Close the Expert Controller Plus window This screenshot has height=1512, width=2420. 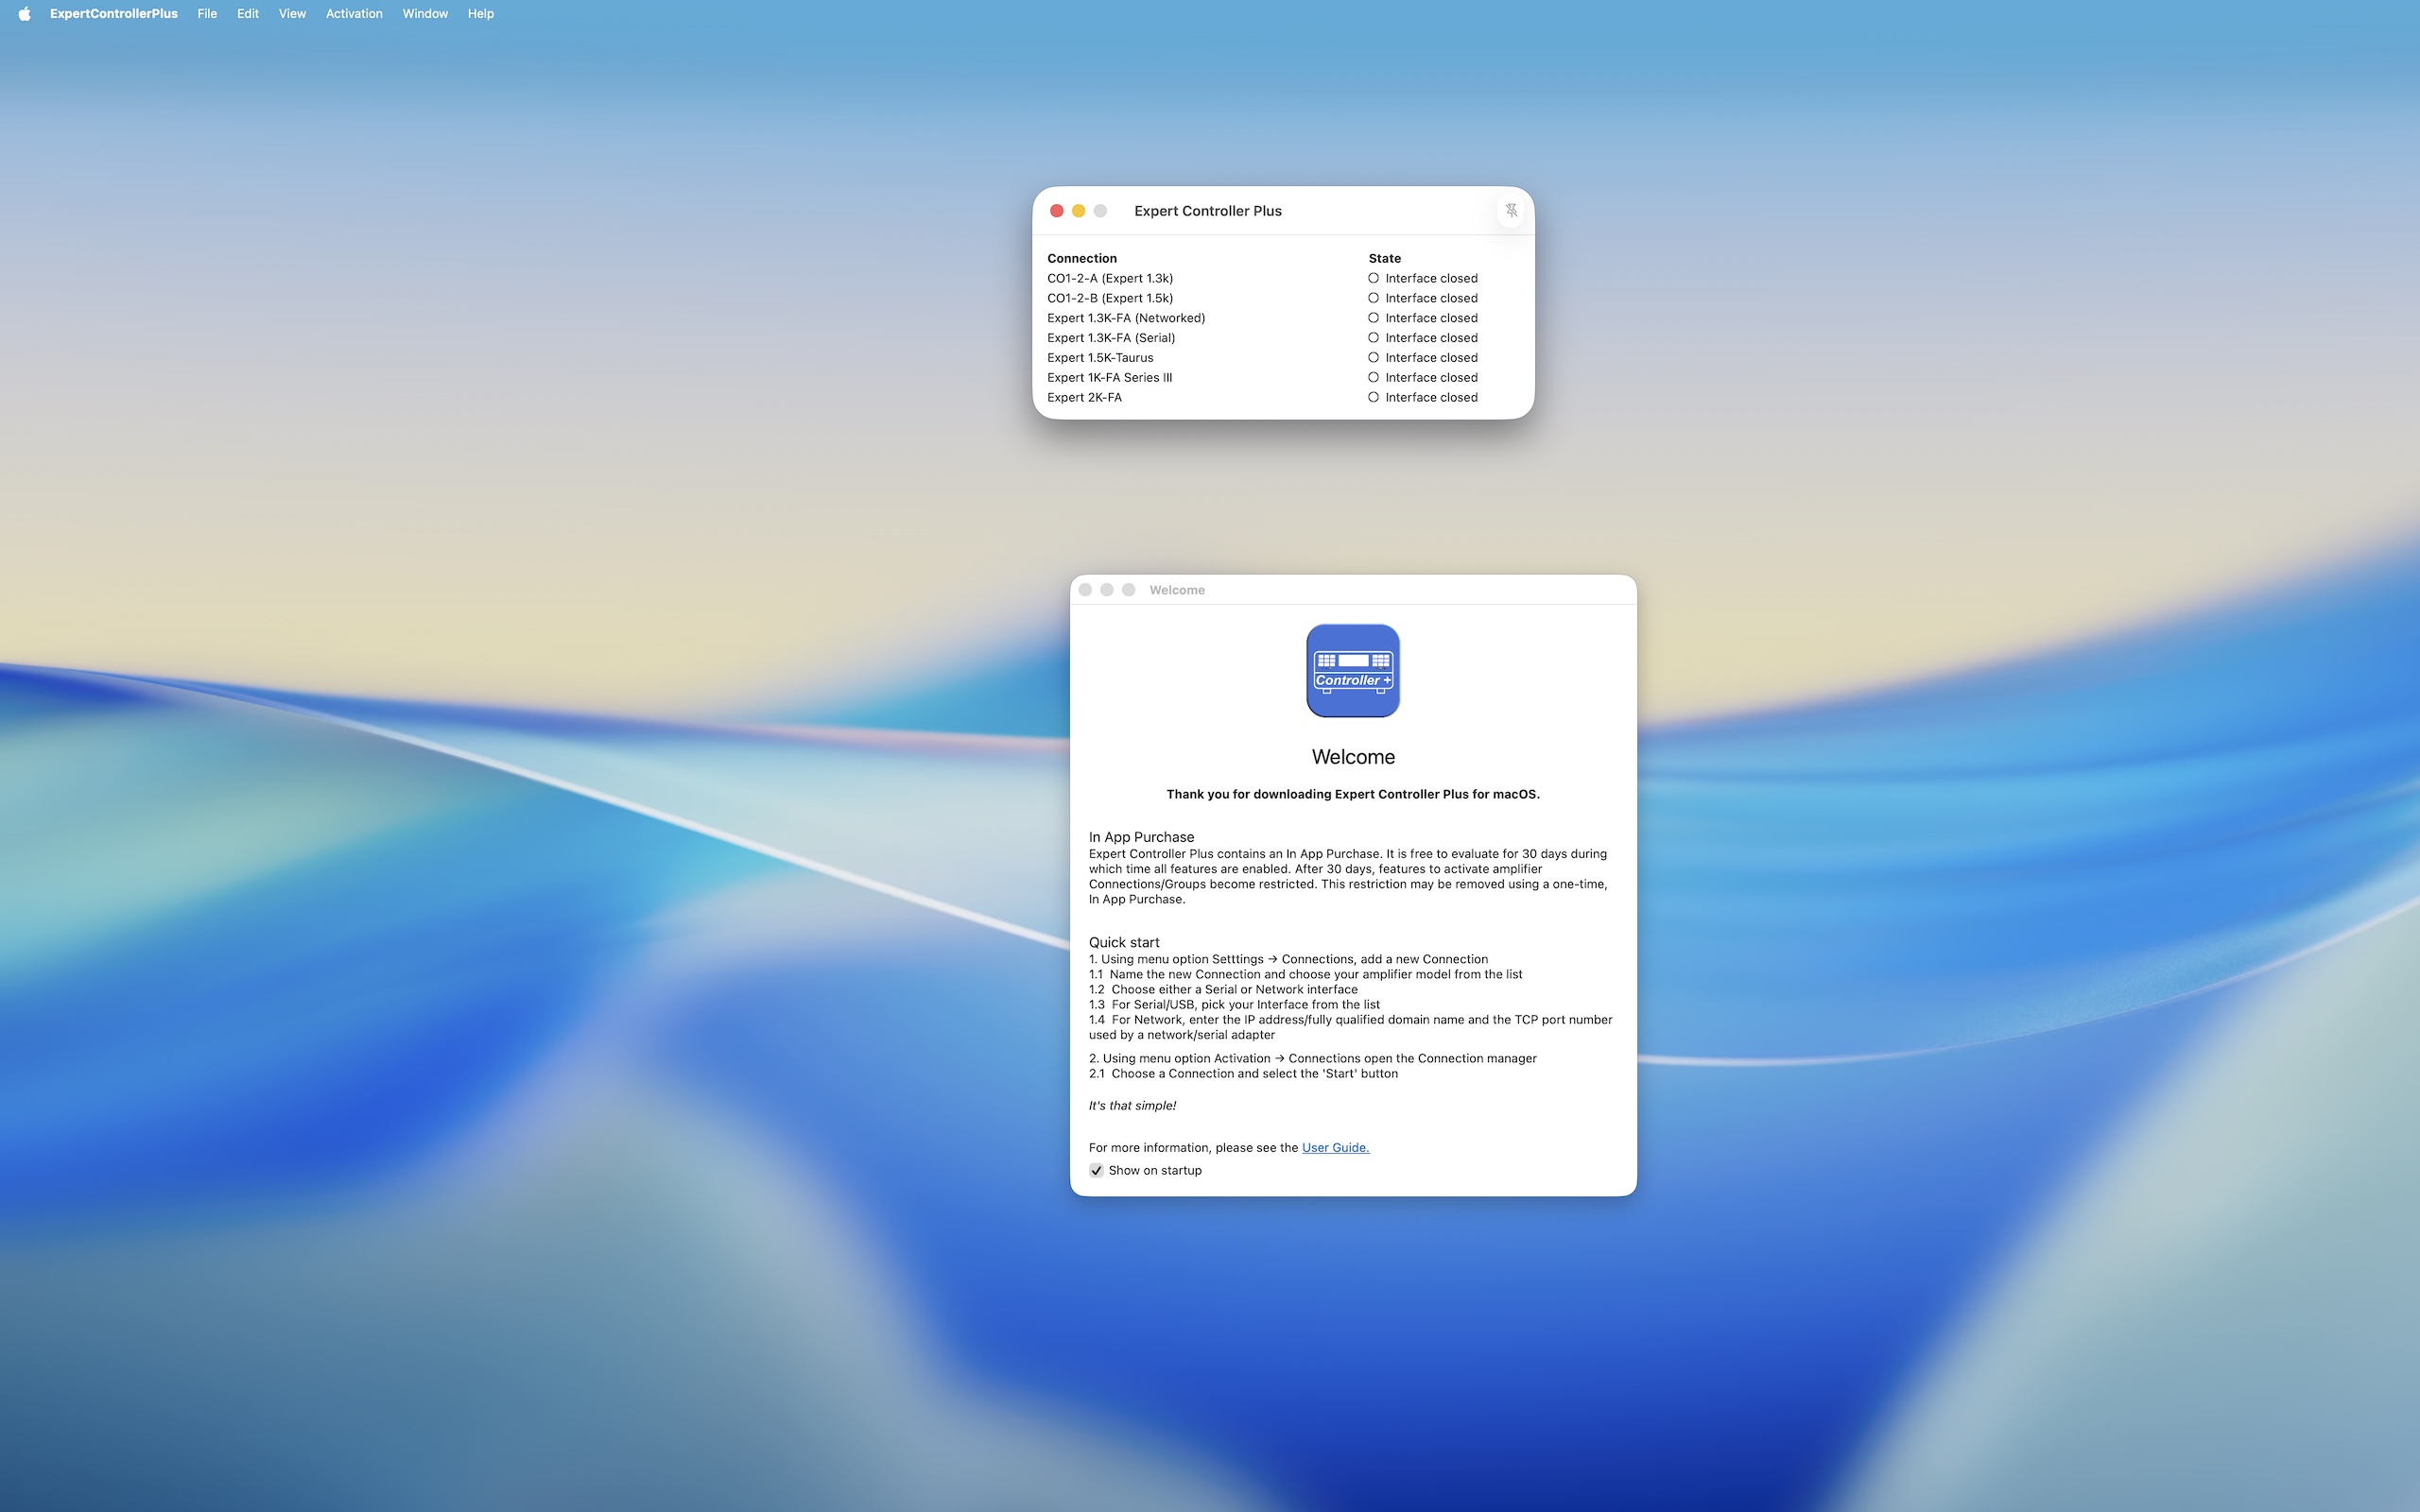tap(1056, 210)
